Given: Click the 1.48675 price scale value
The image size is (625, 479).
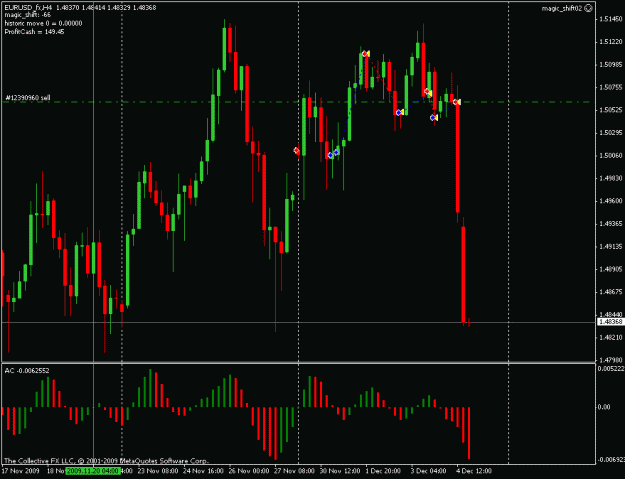Looking at the screenshot, I should click(x=611, y=292).
